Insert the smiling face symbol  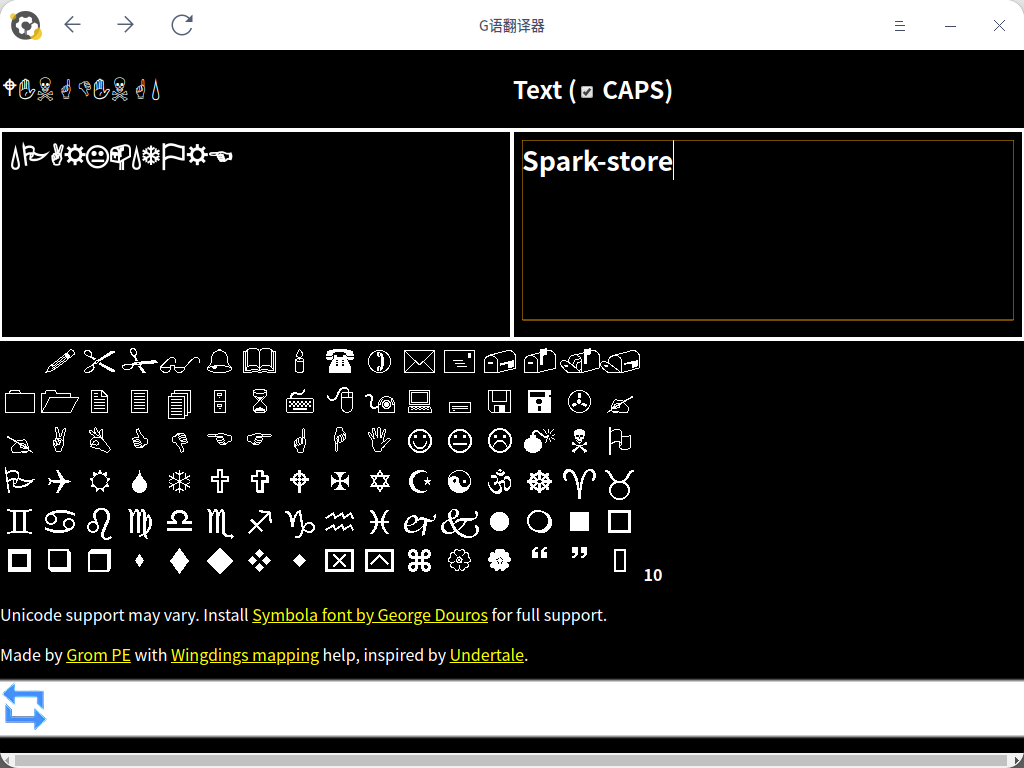pyautogui.click(x=420, y=441)
